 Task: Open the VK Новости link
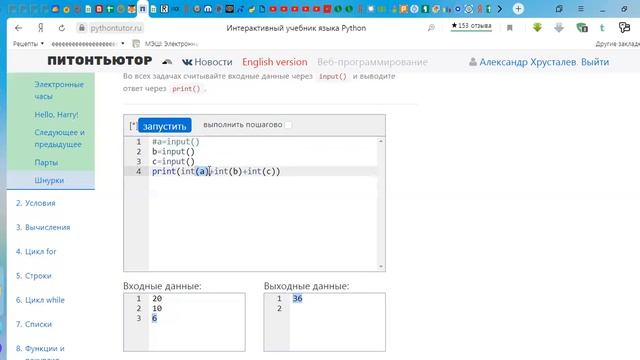[207, 62]
